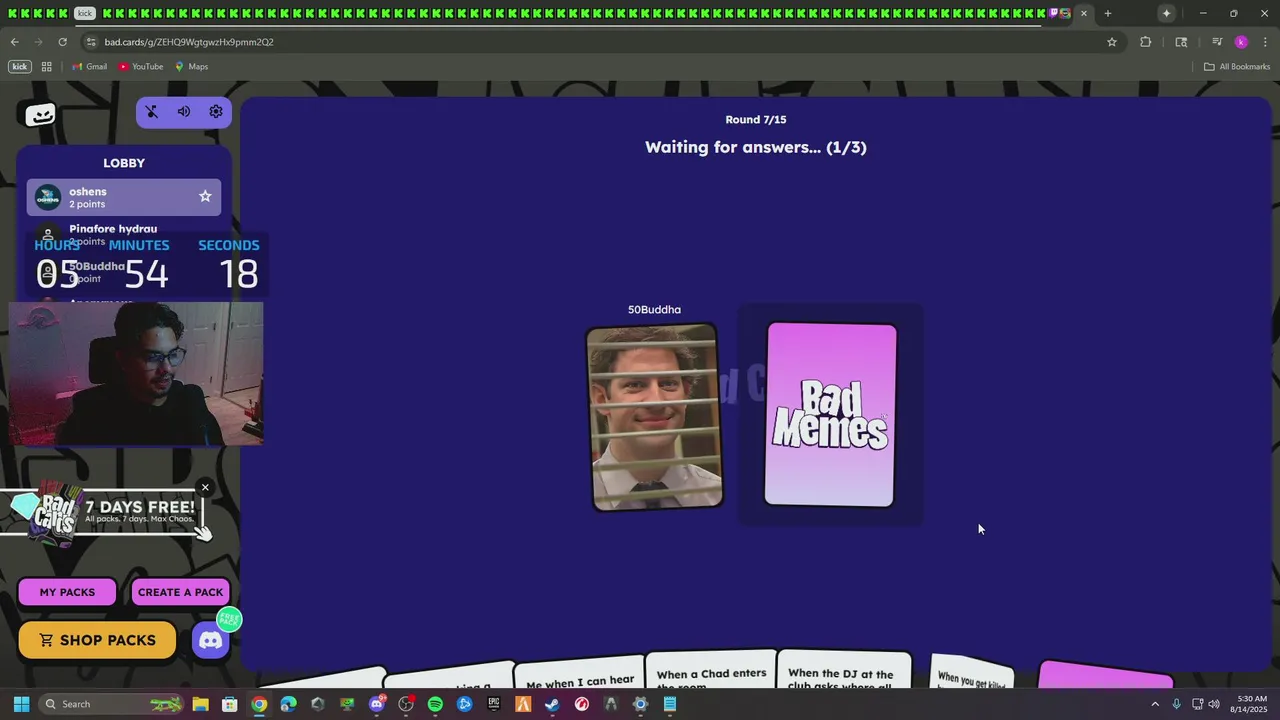Switch to the kick labeled browser tab

point(85,13)
